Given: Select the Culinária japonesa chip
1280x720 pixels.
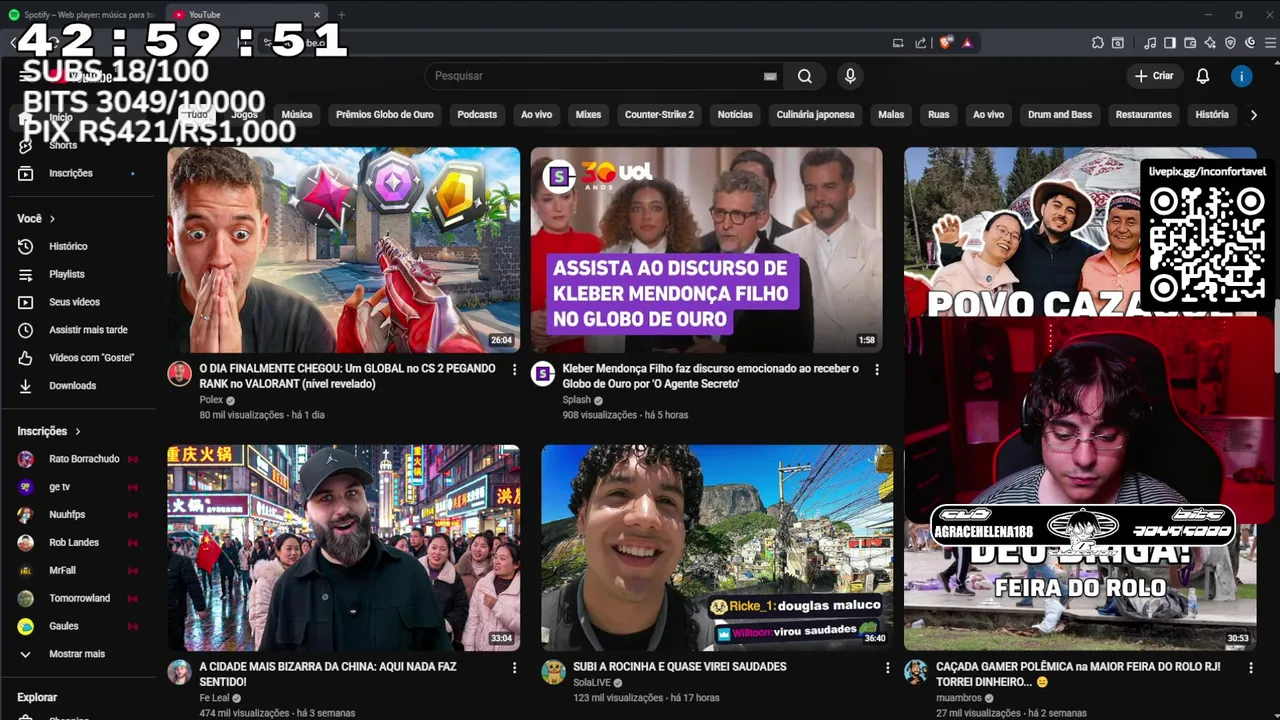Looking at the screenshot, I should 815,115.
